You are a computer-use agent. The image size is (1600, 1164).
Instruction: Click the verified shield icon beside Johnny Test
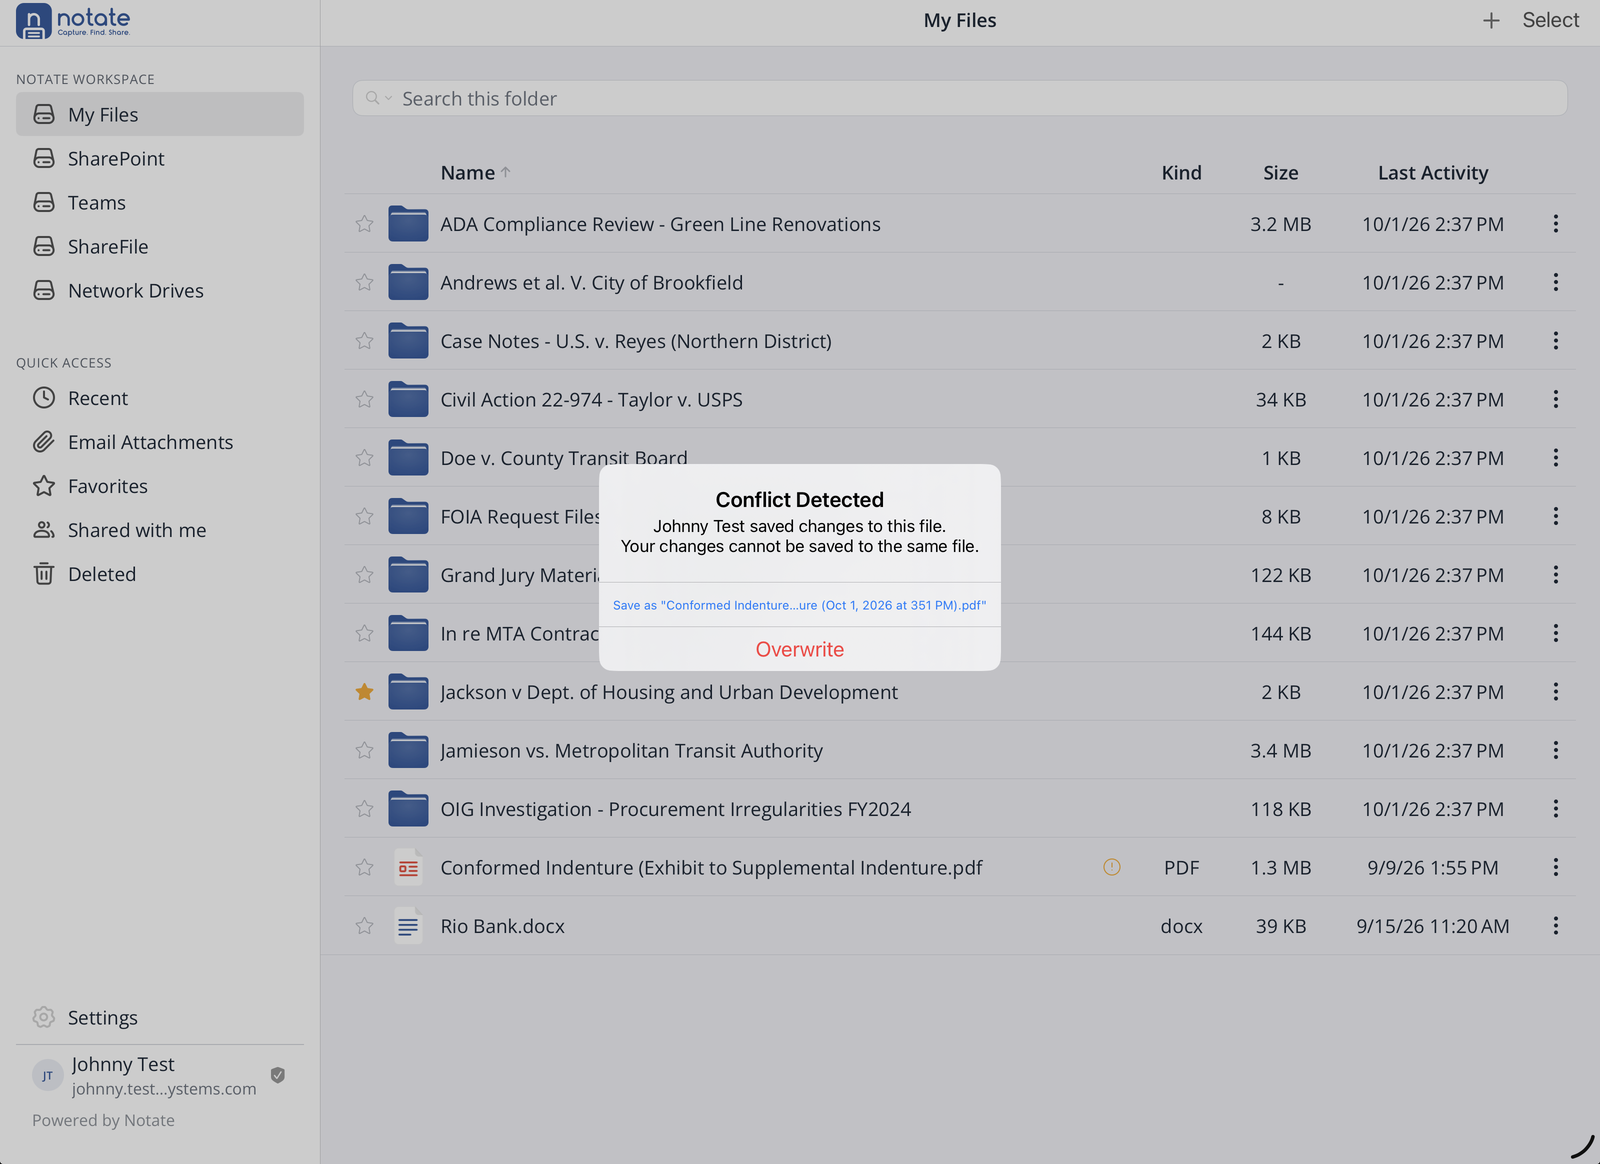pos(278,1075)
